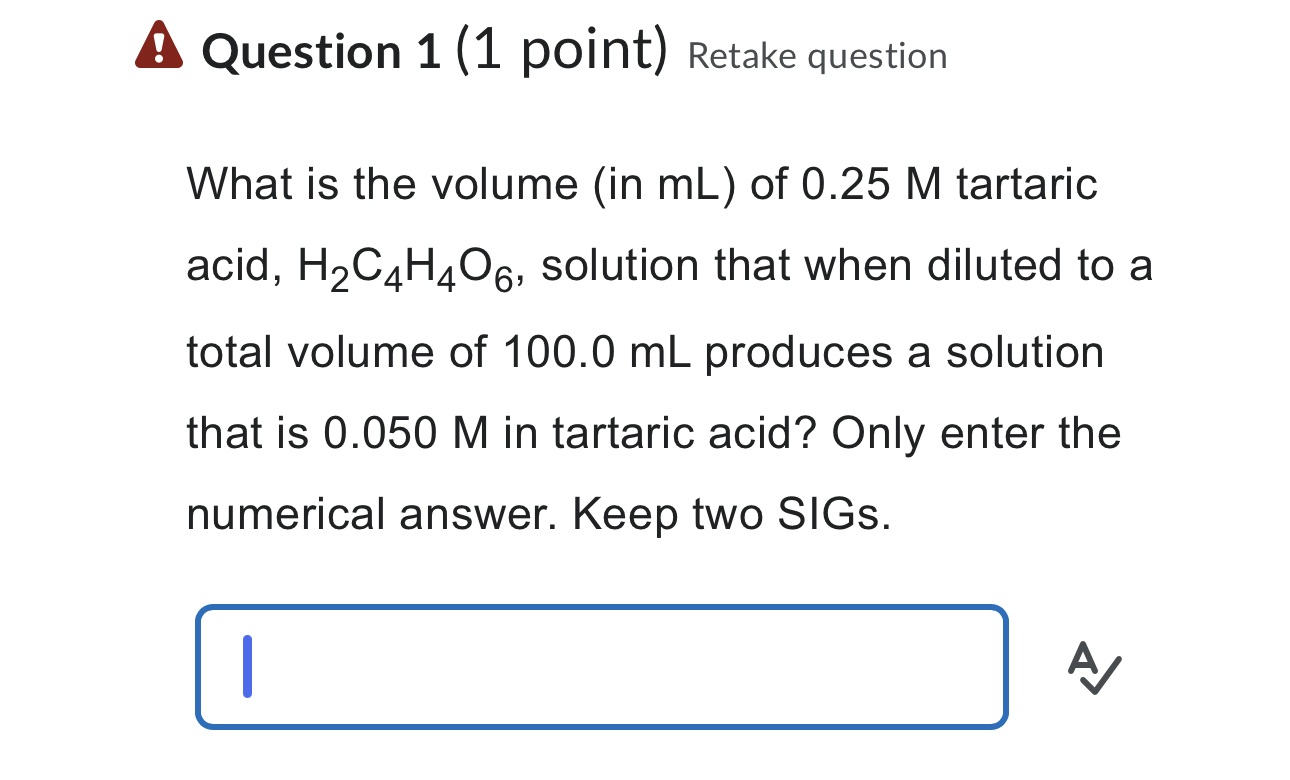Viewport: 1290px width, 780px height.
Task: Select the spell check icon beside the answer box
Action: point(1097,668)
